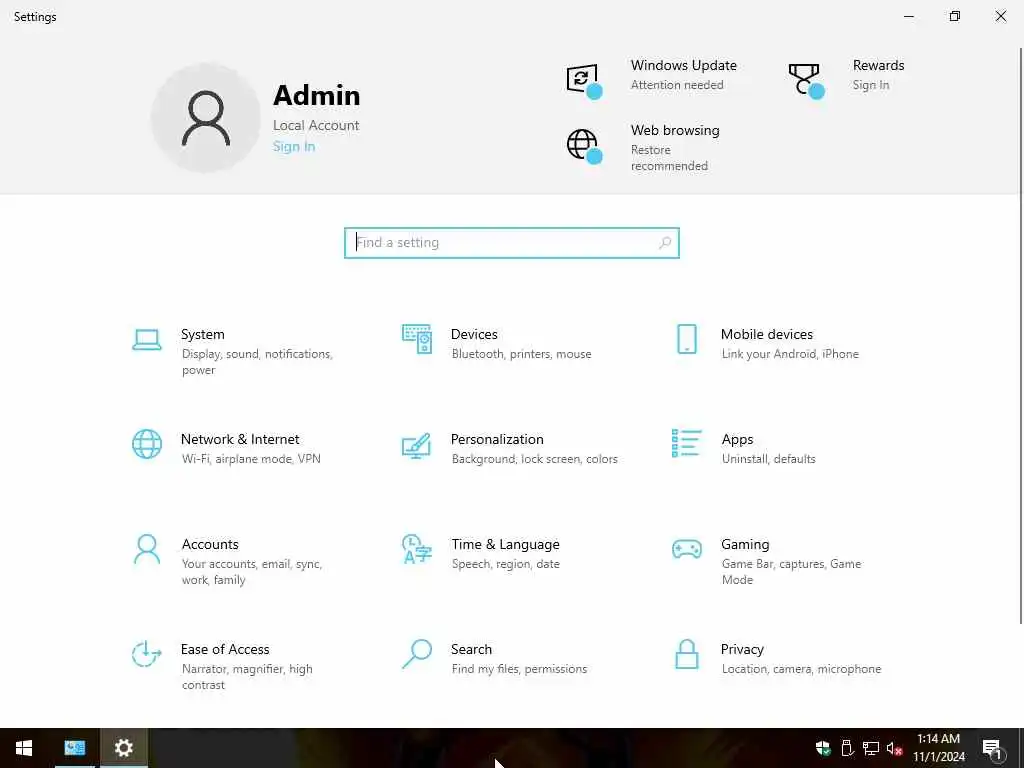1024x768 pixels.
Task: Open the Gaming controller icon
Action: click(x=686, y=549)
